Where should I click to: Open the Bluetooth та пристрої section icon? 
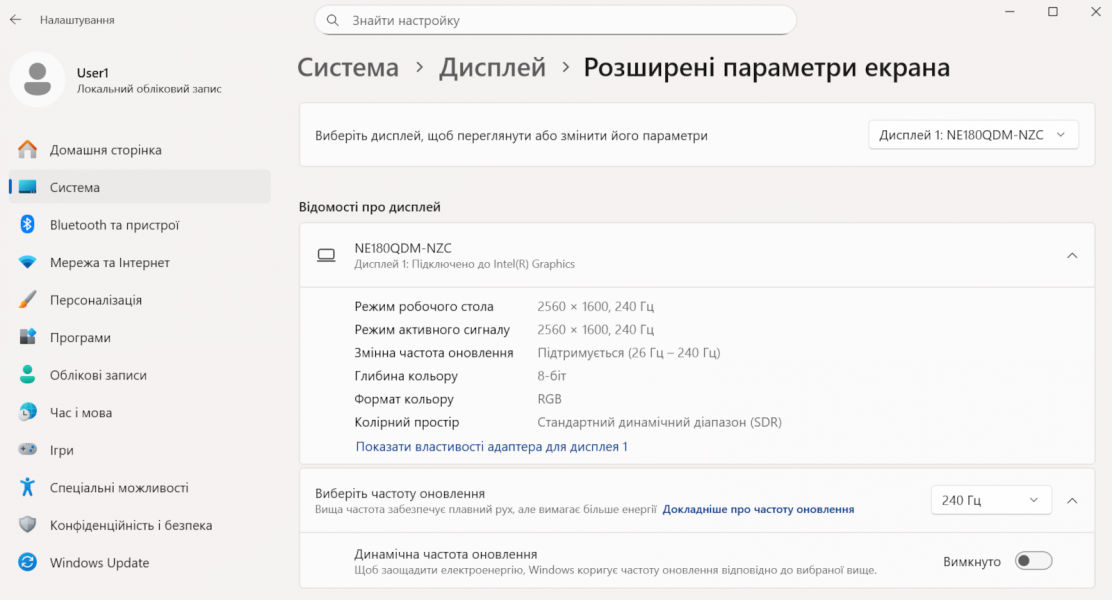click(x=28, y=225)
